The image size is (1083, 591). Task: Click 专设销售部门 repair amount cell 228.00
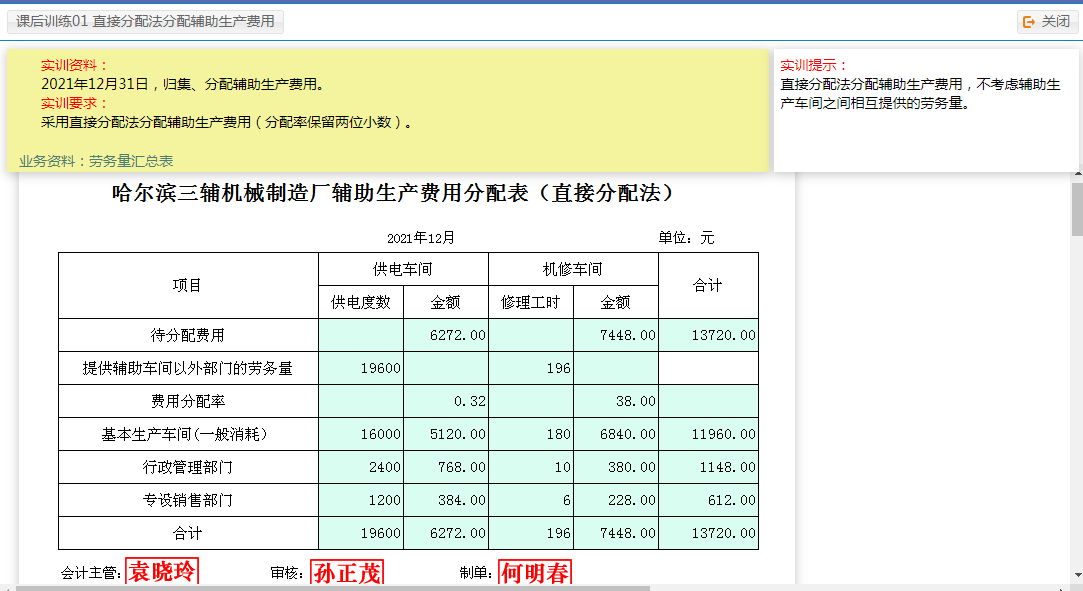(616, 501)
